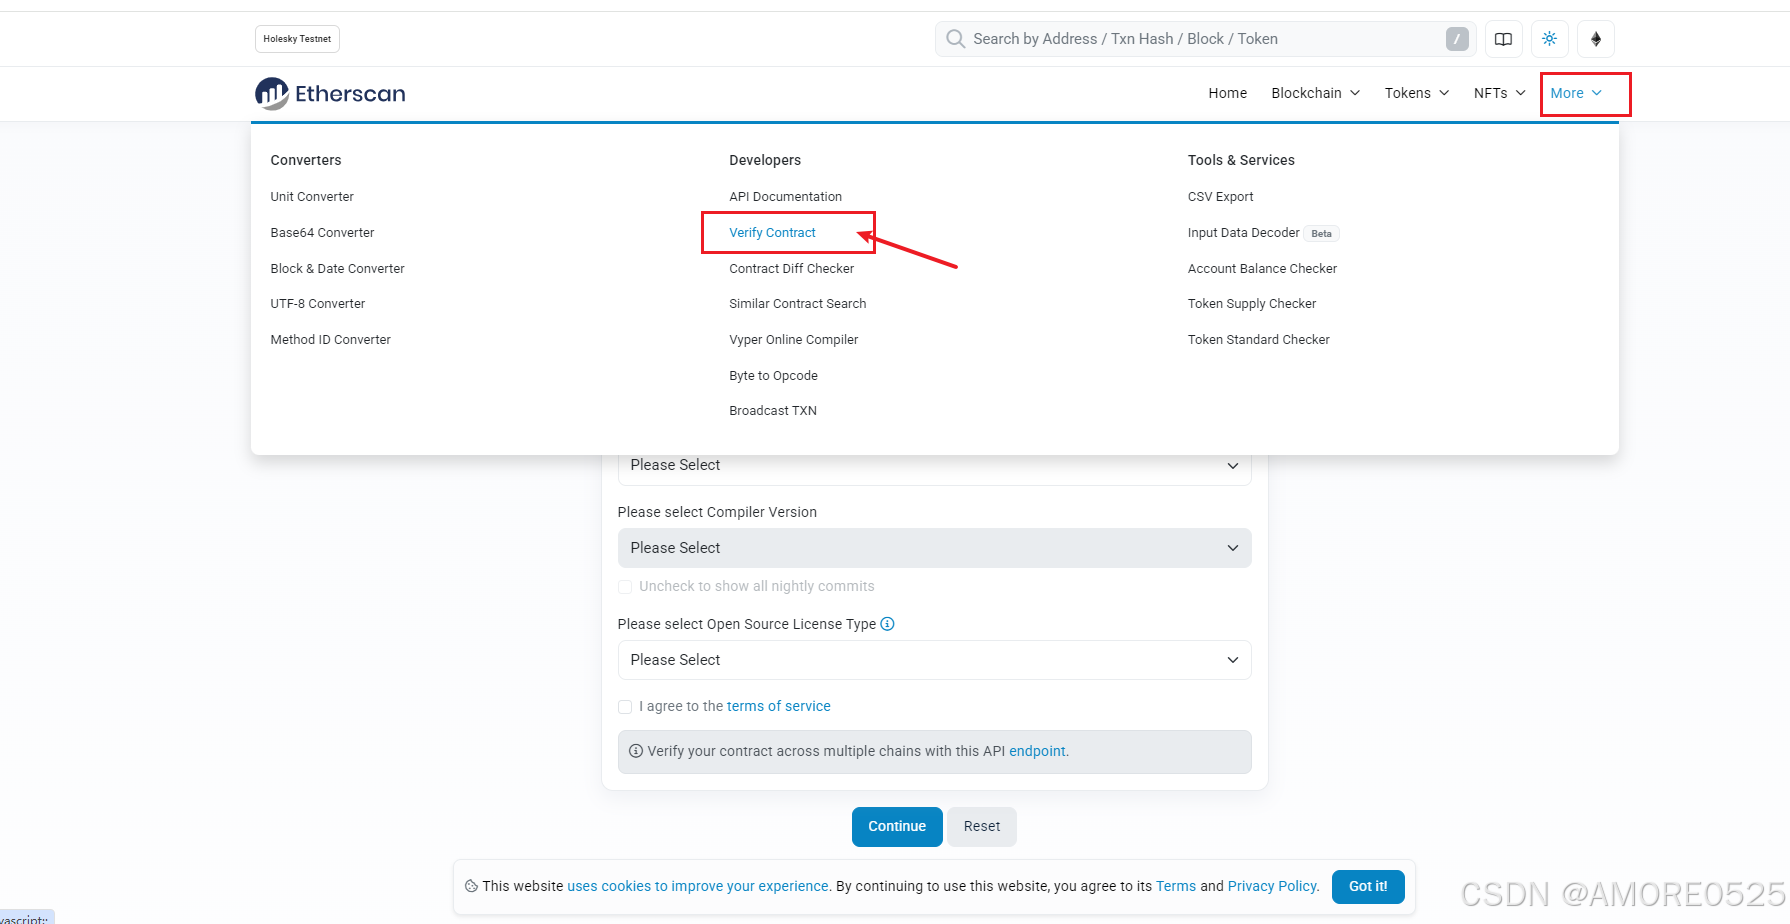The width and height of the screenshot is (1790, 924).
Task: Open Input Data Decoder
Action: point(1243,233)
